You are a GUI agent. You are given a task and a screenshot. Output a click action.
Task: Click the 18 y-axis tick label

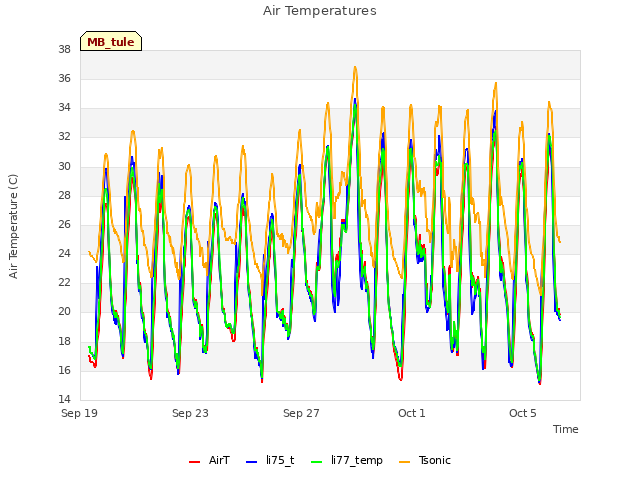coord(64,341)
